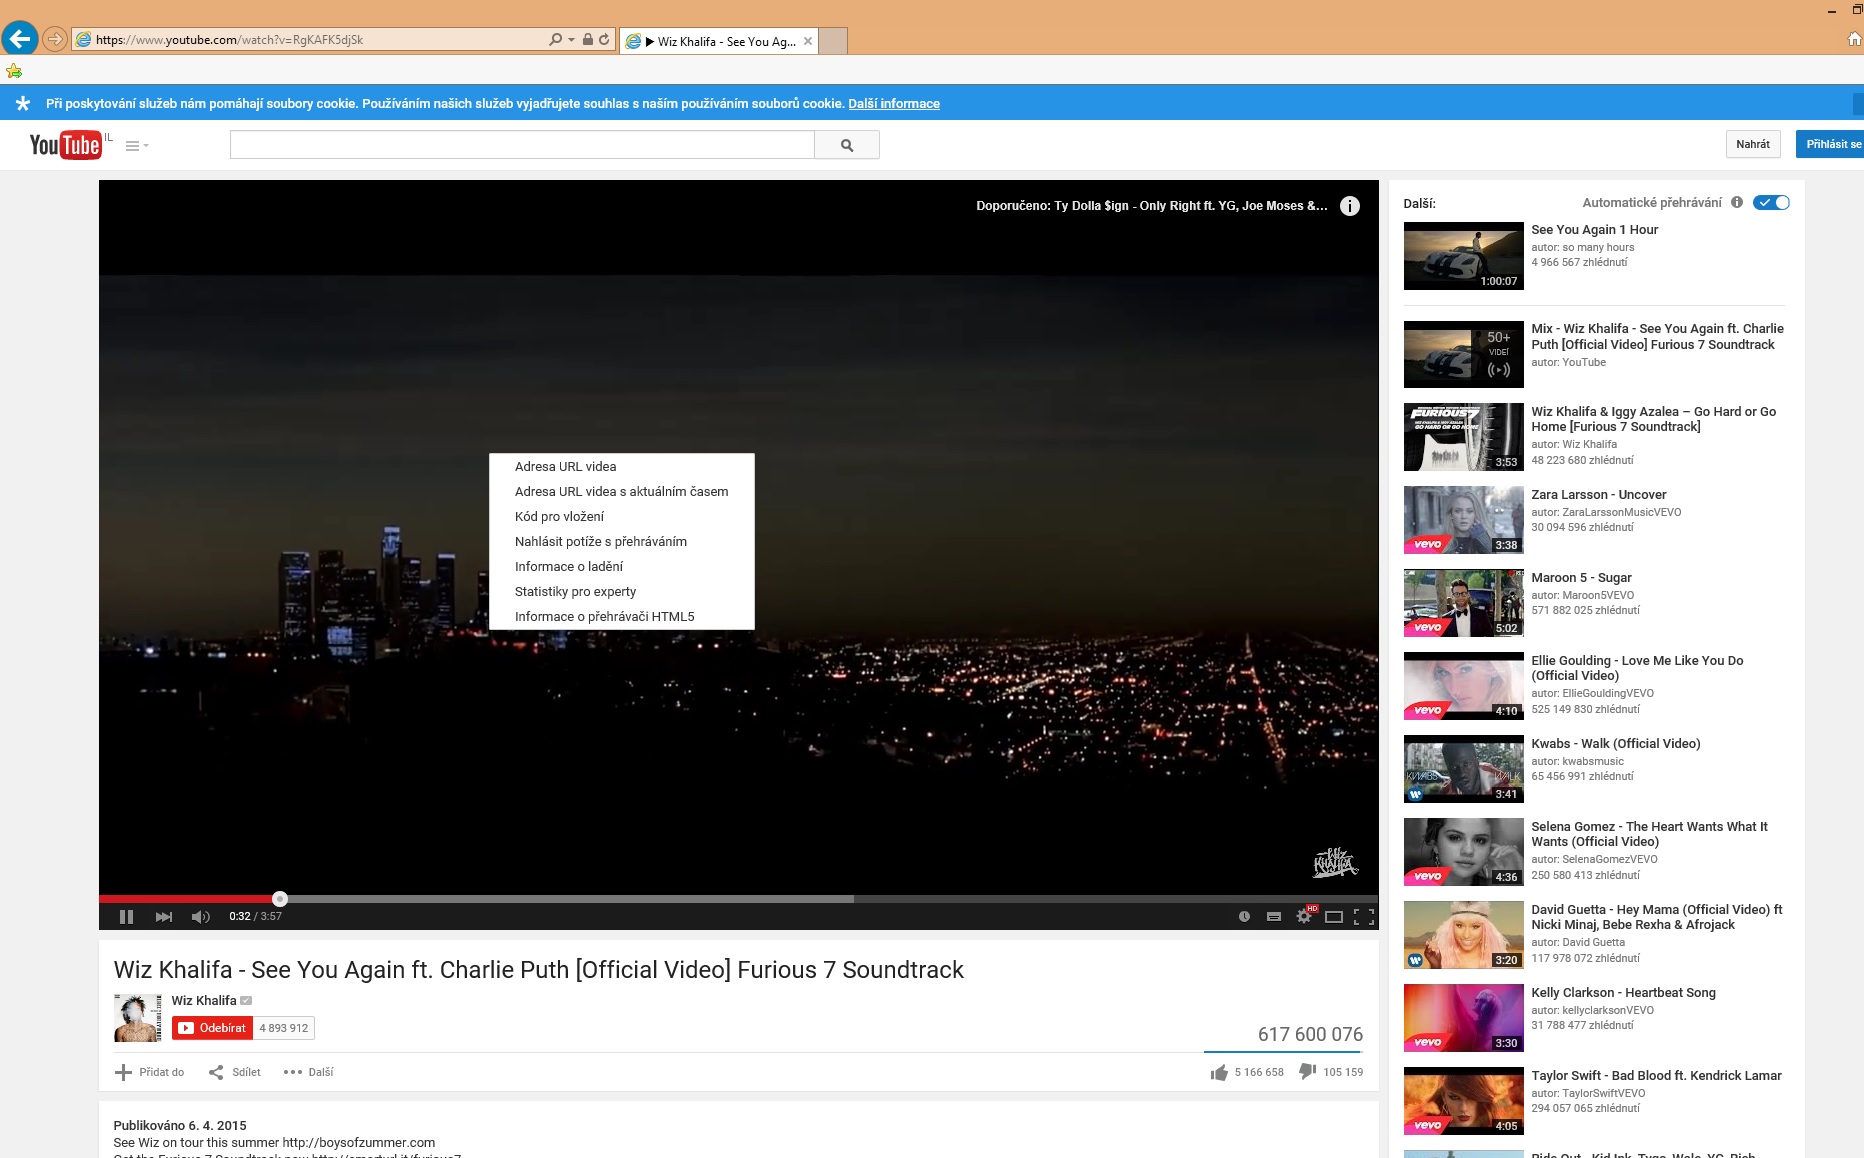The image size is (1864, 1158).
Task: Open See You Again 1 Hour thumbnail
Action: [x=1464, y=256]
